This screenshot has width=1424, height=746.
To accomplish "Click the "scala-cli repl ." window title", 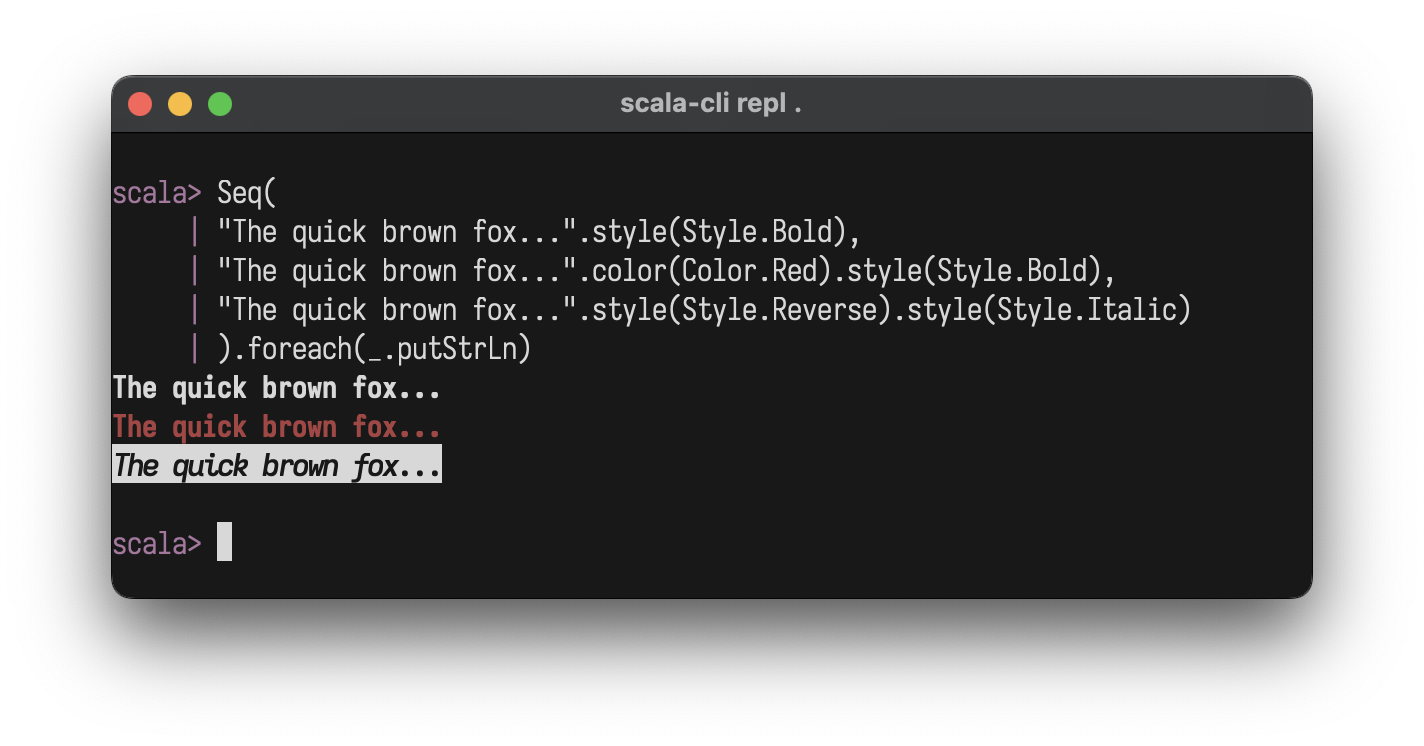I will pos(711,104).
